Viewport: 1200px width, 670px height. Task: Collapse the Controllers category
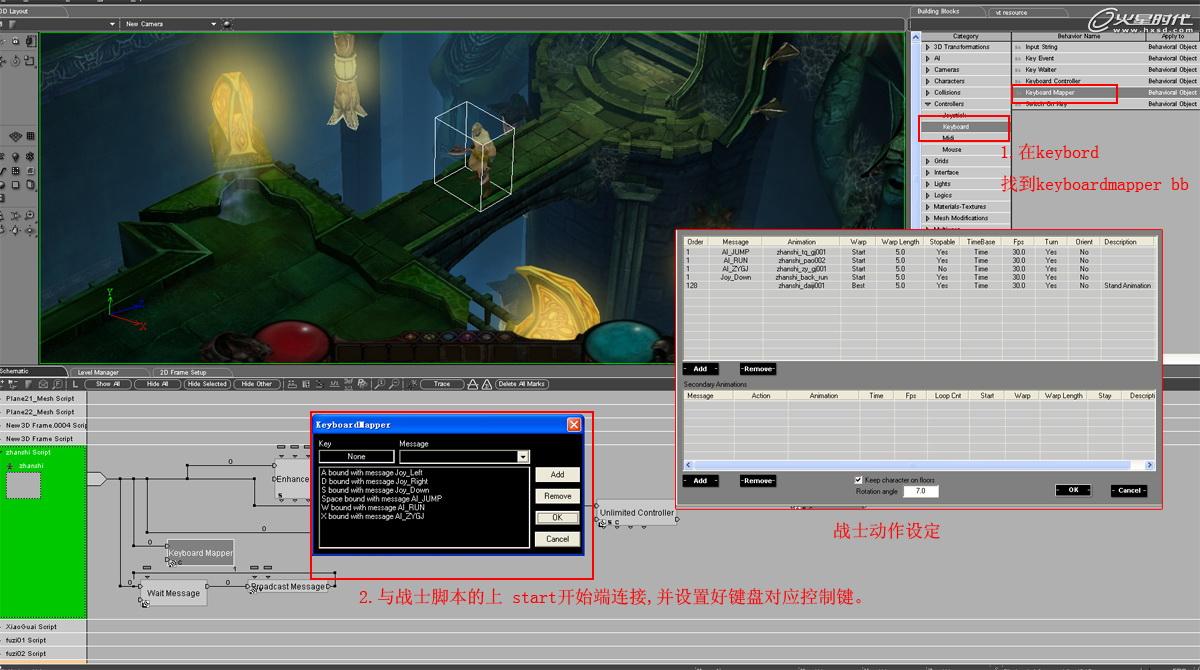point(928,104)
